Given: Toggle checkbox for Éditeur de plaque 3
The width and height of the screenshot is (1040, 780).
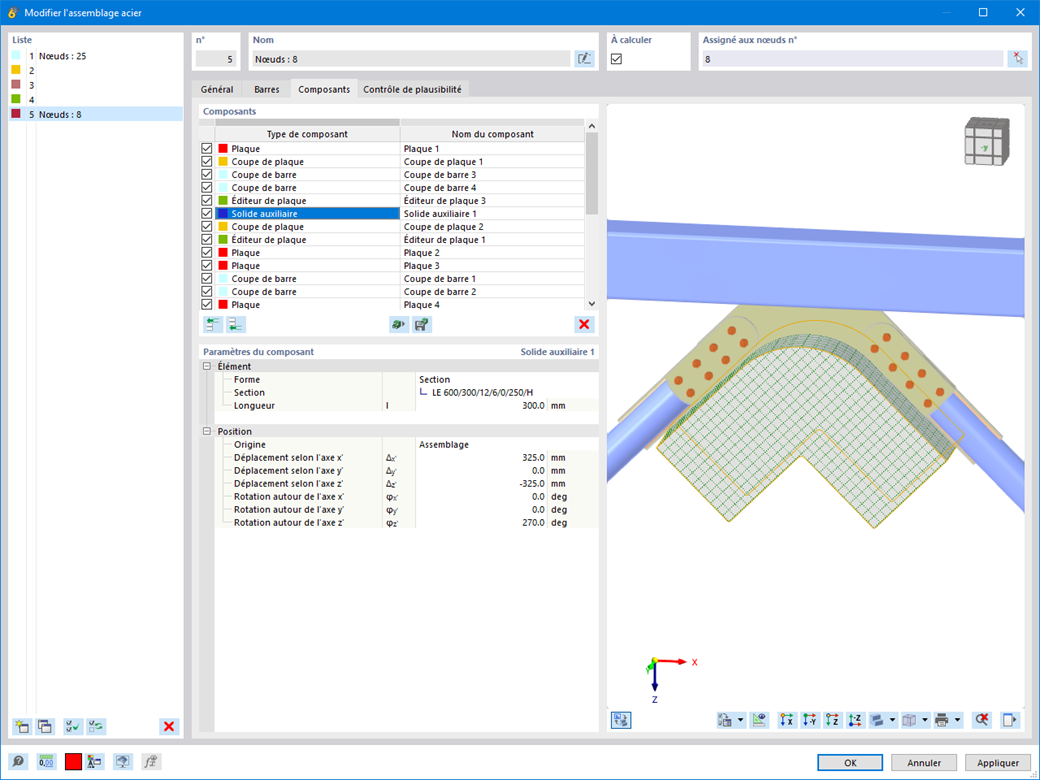Looking at the screenshot, I should tap(207, 200).
